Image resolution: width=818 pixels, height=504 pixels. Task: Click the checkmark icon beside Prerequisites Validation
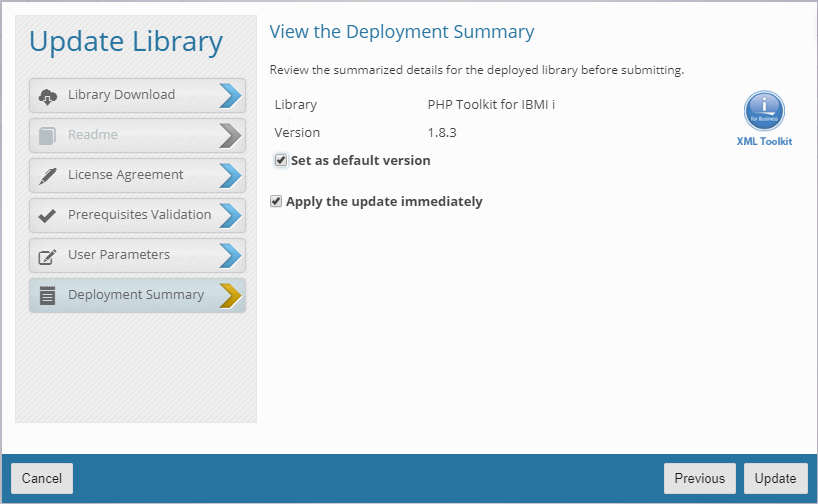point(47,216)
